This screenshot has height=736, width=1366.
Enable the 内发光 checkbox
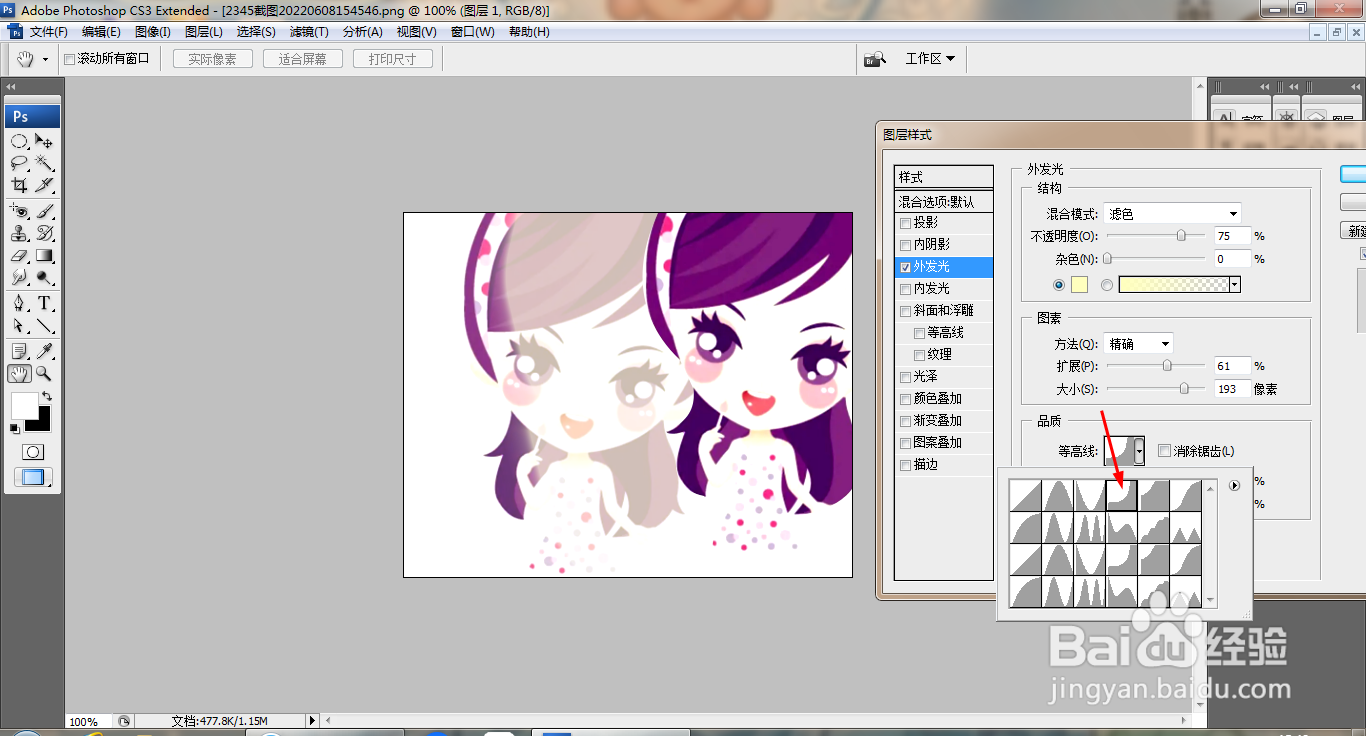pyautogui.click(x=905, y=289)
